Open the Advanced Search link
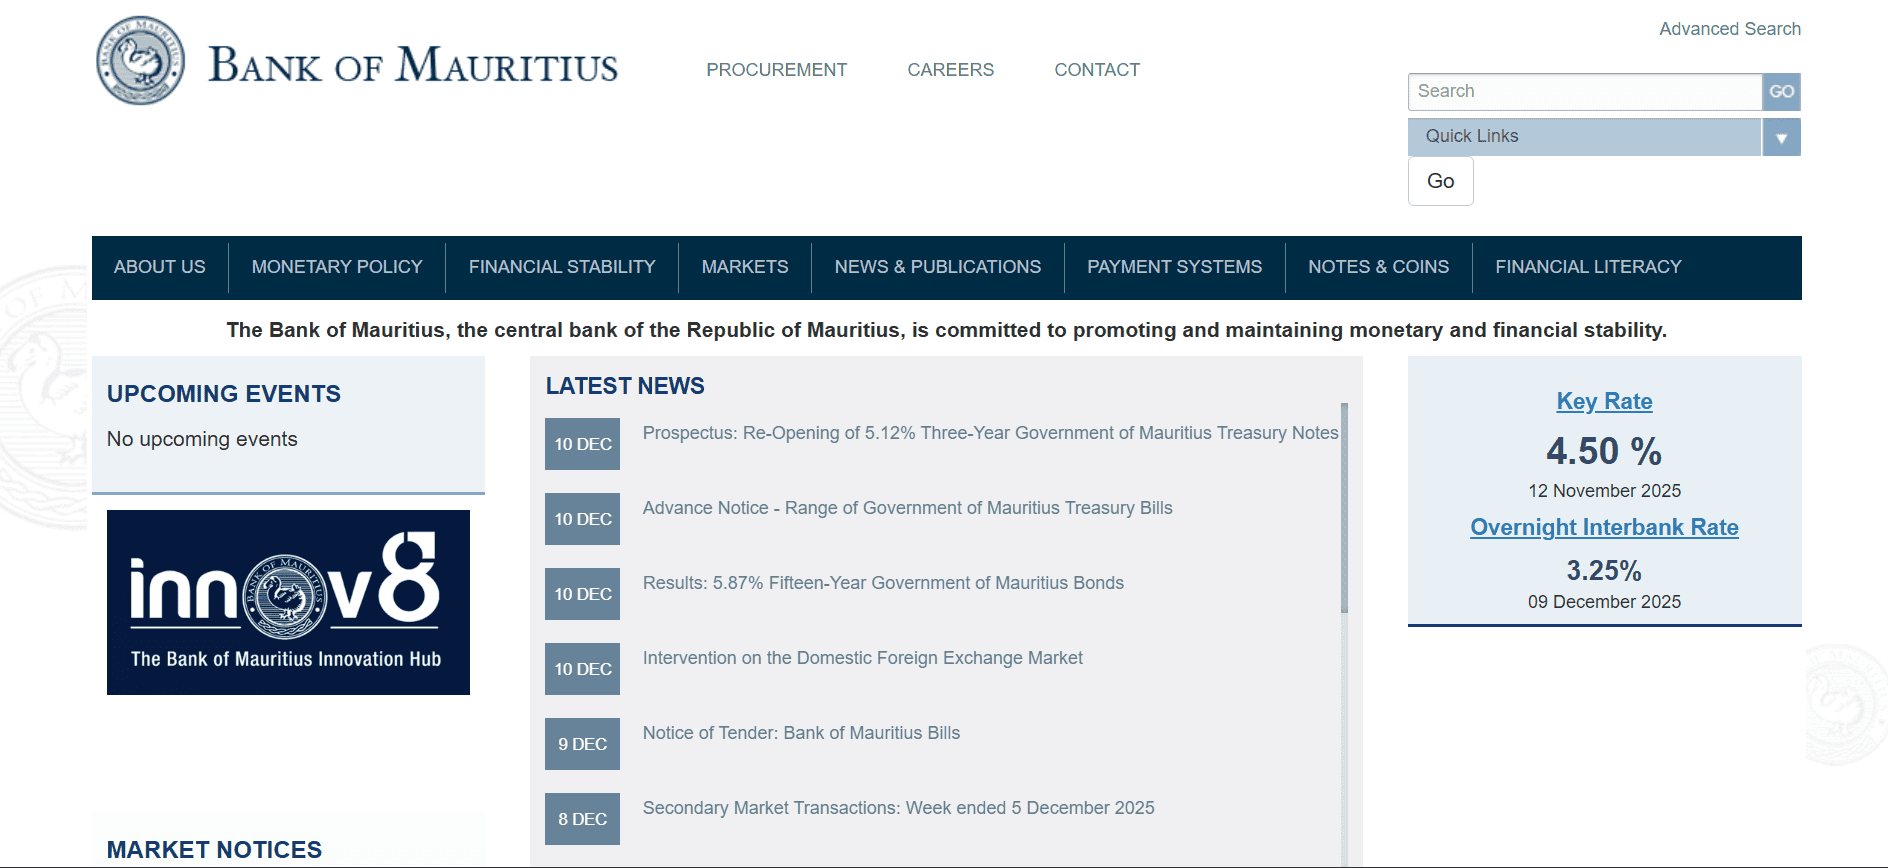The image size is (1888, 868). tap(1729, 29)
